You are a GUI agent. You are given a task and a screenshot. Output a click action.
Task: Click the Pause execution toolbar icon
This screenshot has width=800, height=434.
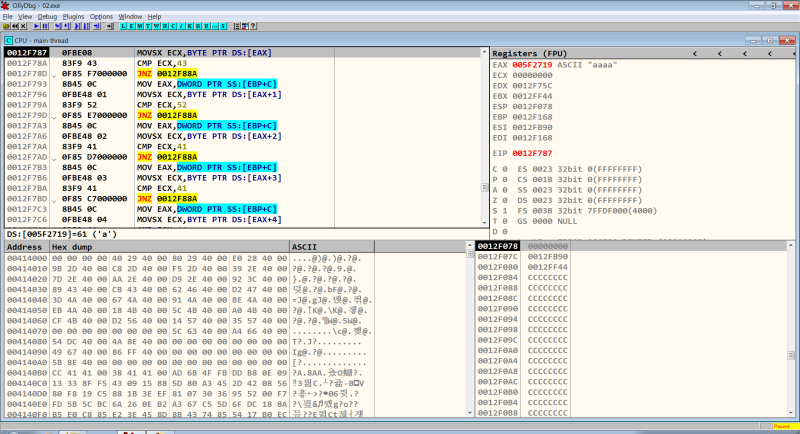45,26
